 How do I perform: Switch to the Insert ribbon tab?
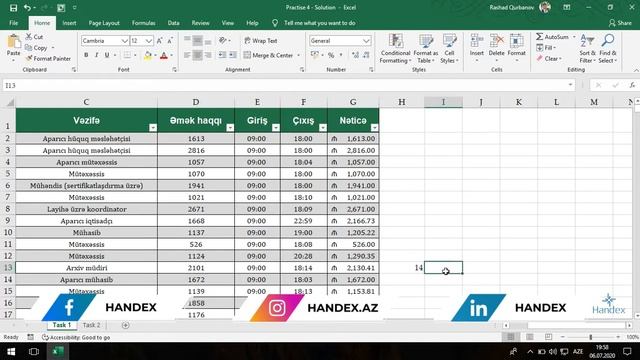69,23
